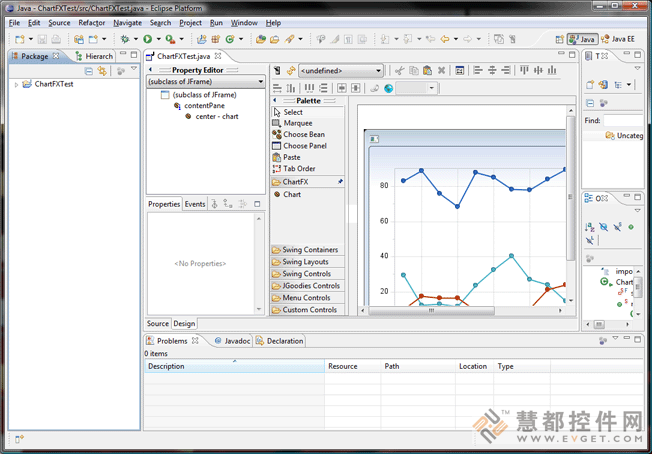Switch to the Hierarchy view tab
Screen dimensions: 652x454
point(94,56)
